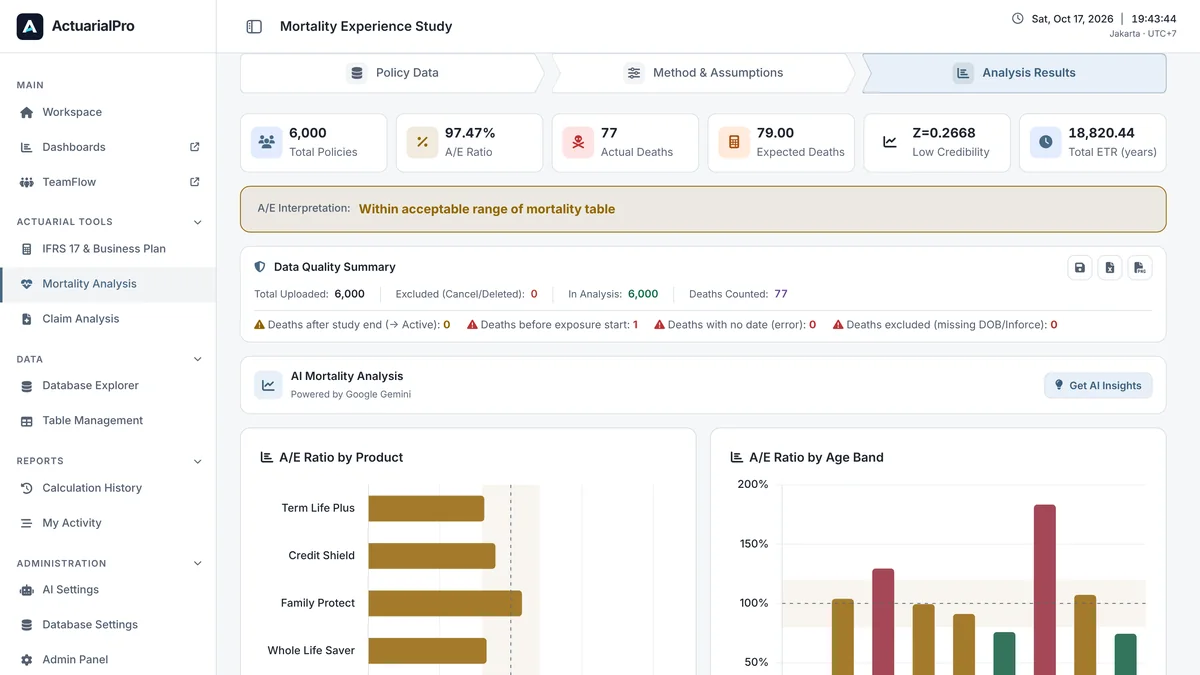Click the Low Credibility chart icon

tap(890, 142)
